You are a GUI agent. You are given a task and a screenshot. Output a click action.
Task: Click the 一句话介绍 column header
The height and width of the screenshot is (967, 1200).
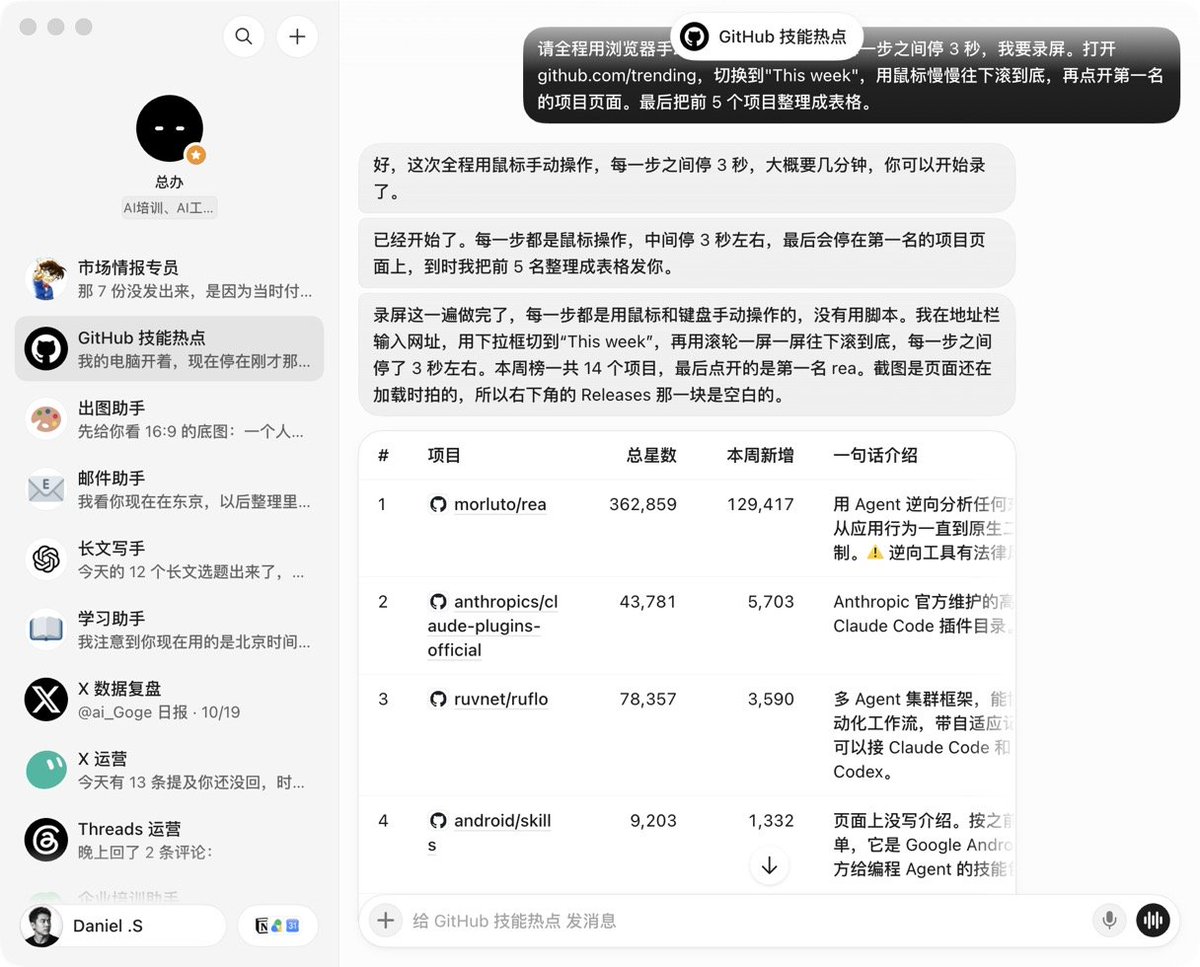[x=875, y=455]
